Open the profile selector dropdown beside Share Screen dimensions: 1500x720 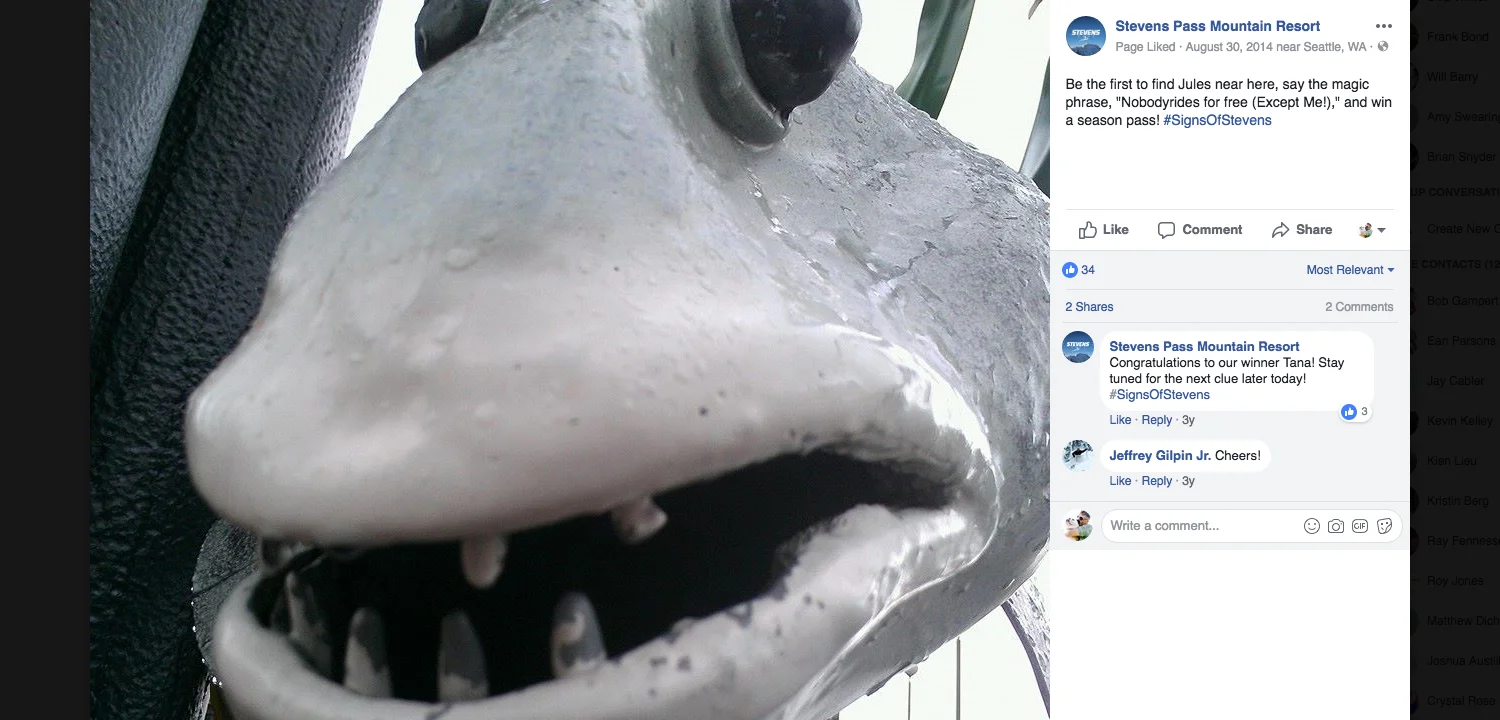click(x=1372, y=230)
